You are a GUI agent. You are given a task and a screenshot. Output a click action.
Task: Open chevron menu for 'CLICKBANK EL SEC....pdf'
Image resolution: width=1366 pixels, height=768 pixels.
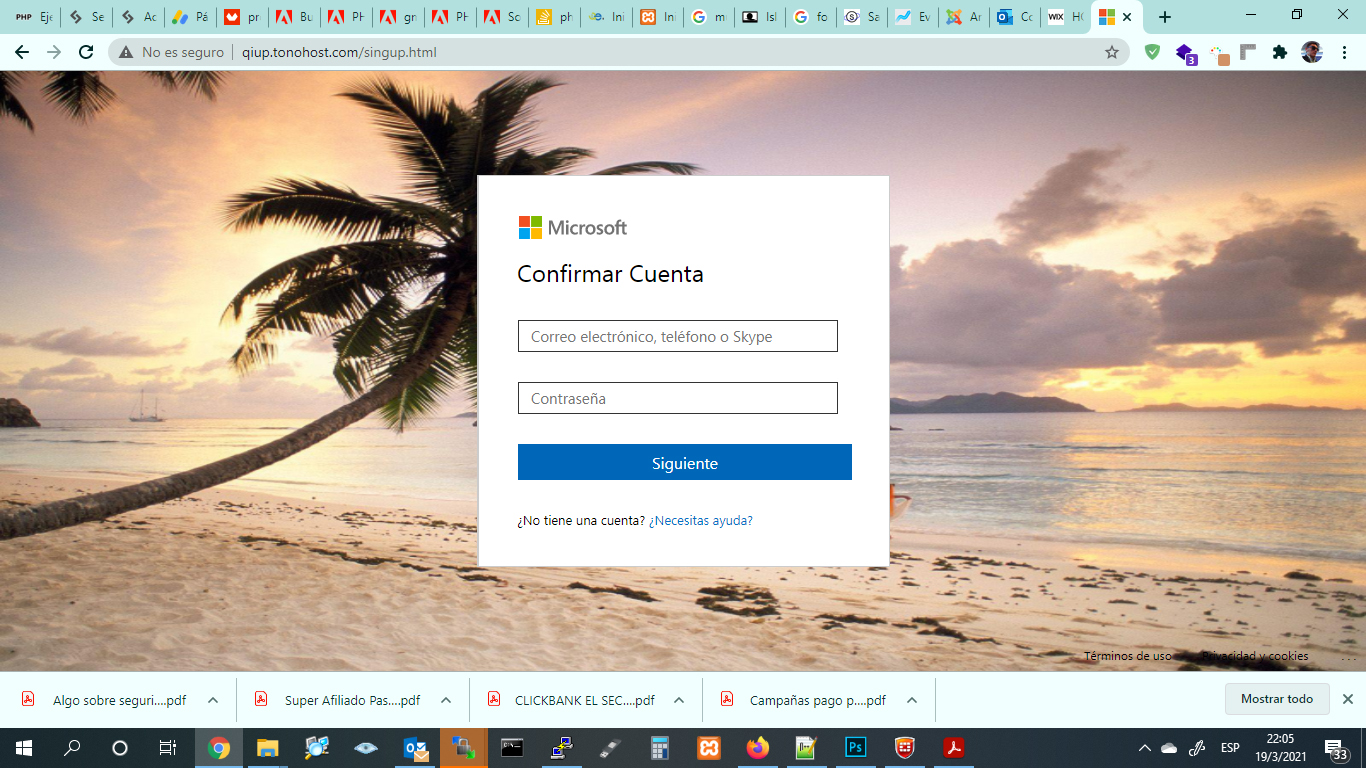click(x=680, y=700)
